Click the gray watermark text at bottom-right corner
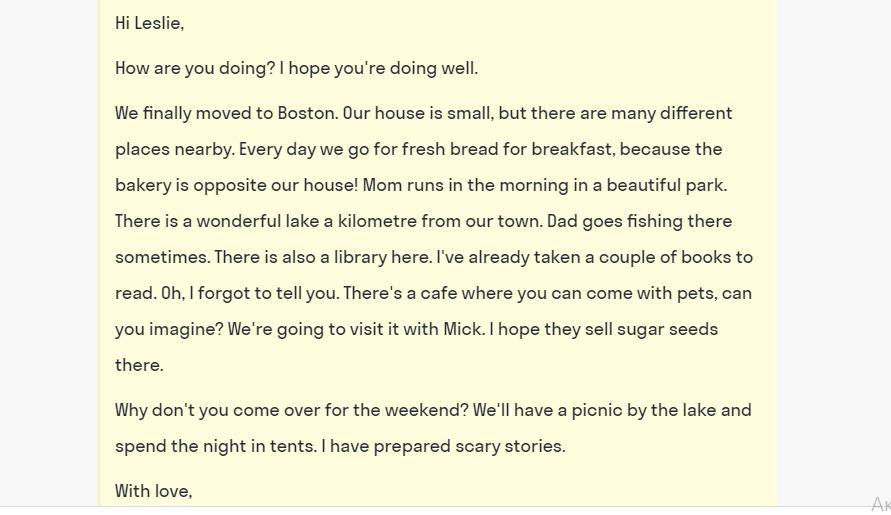891x515 pixels. [x=880, y=505]
